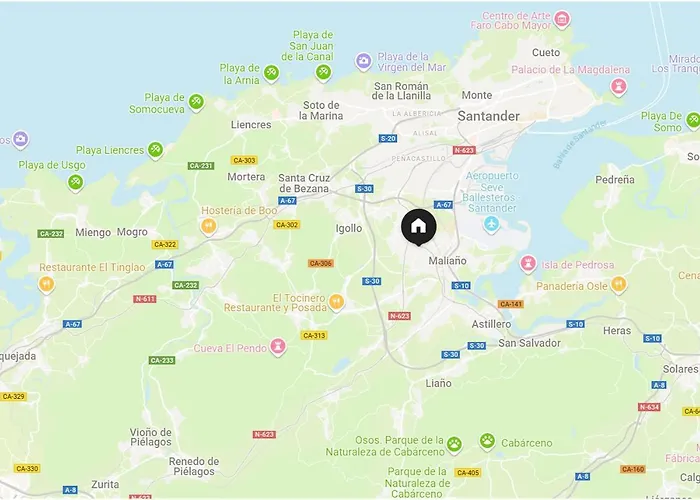Select the Cabárceno paw print marker
This screenshot has width=700, height=500.
pos(488,442)
